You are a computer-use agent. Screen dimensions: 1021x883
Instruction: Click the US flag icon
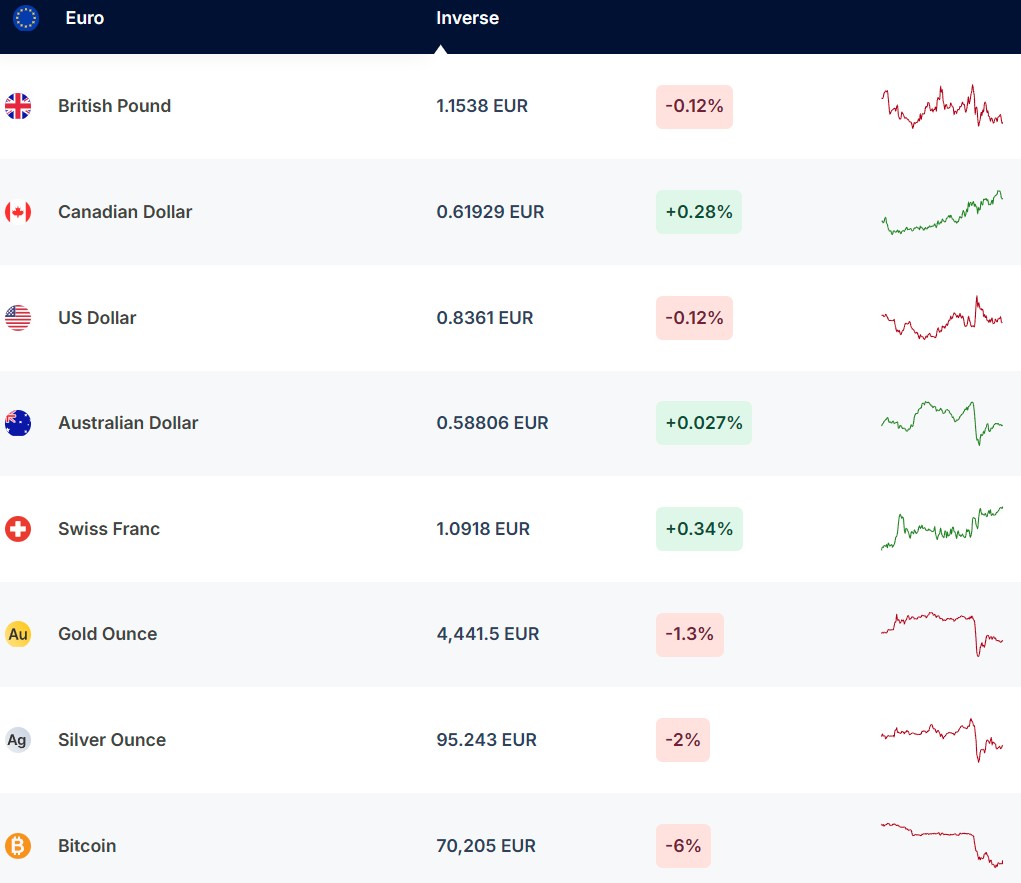18,318
